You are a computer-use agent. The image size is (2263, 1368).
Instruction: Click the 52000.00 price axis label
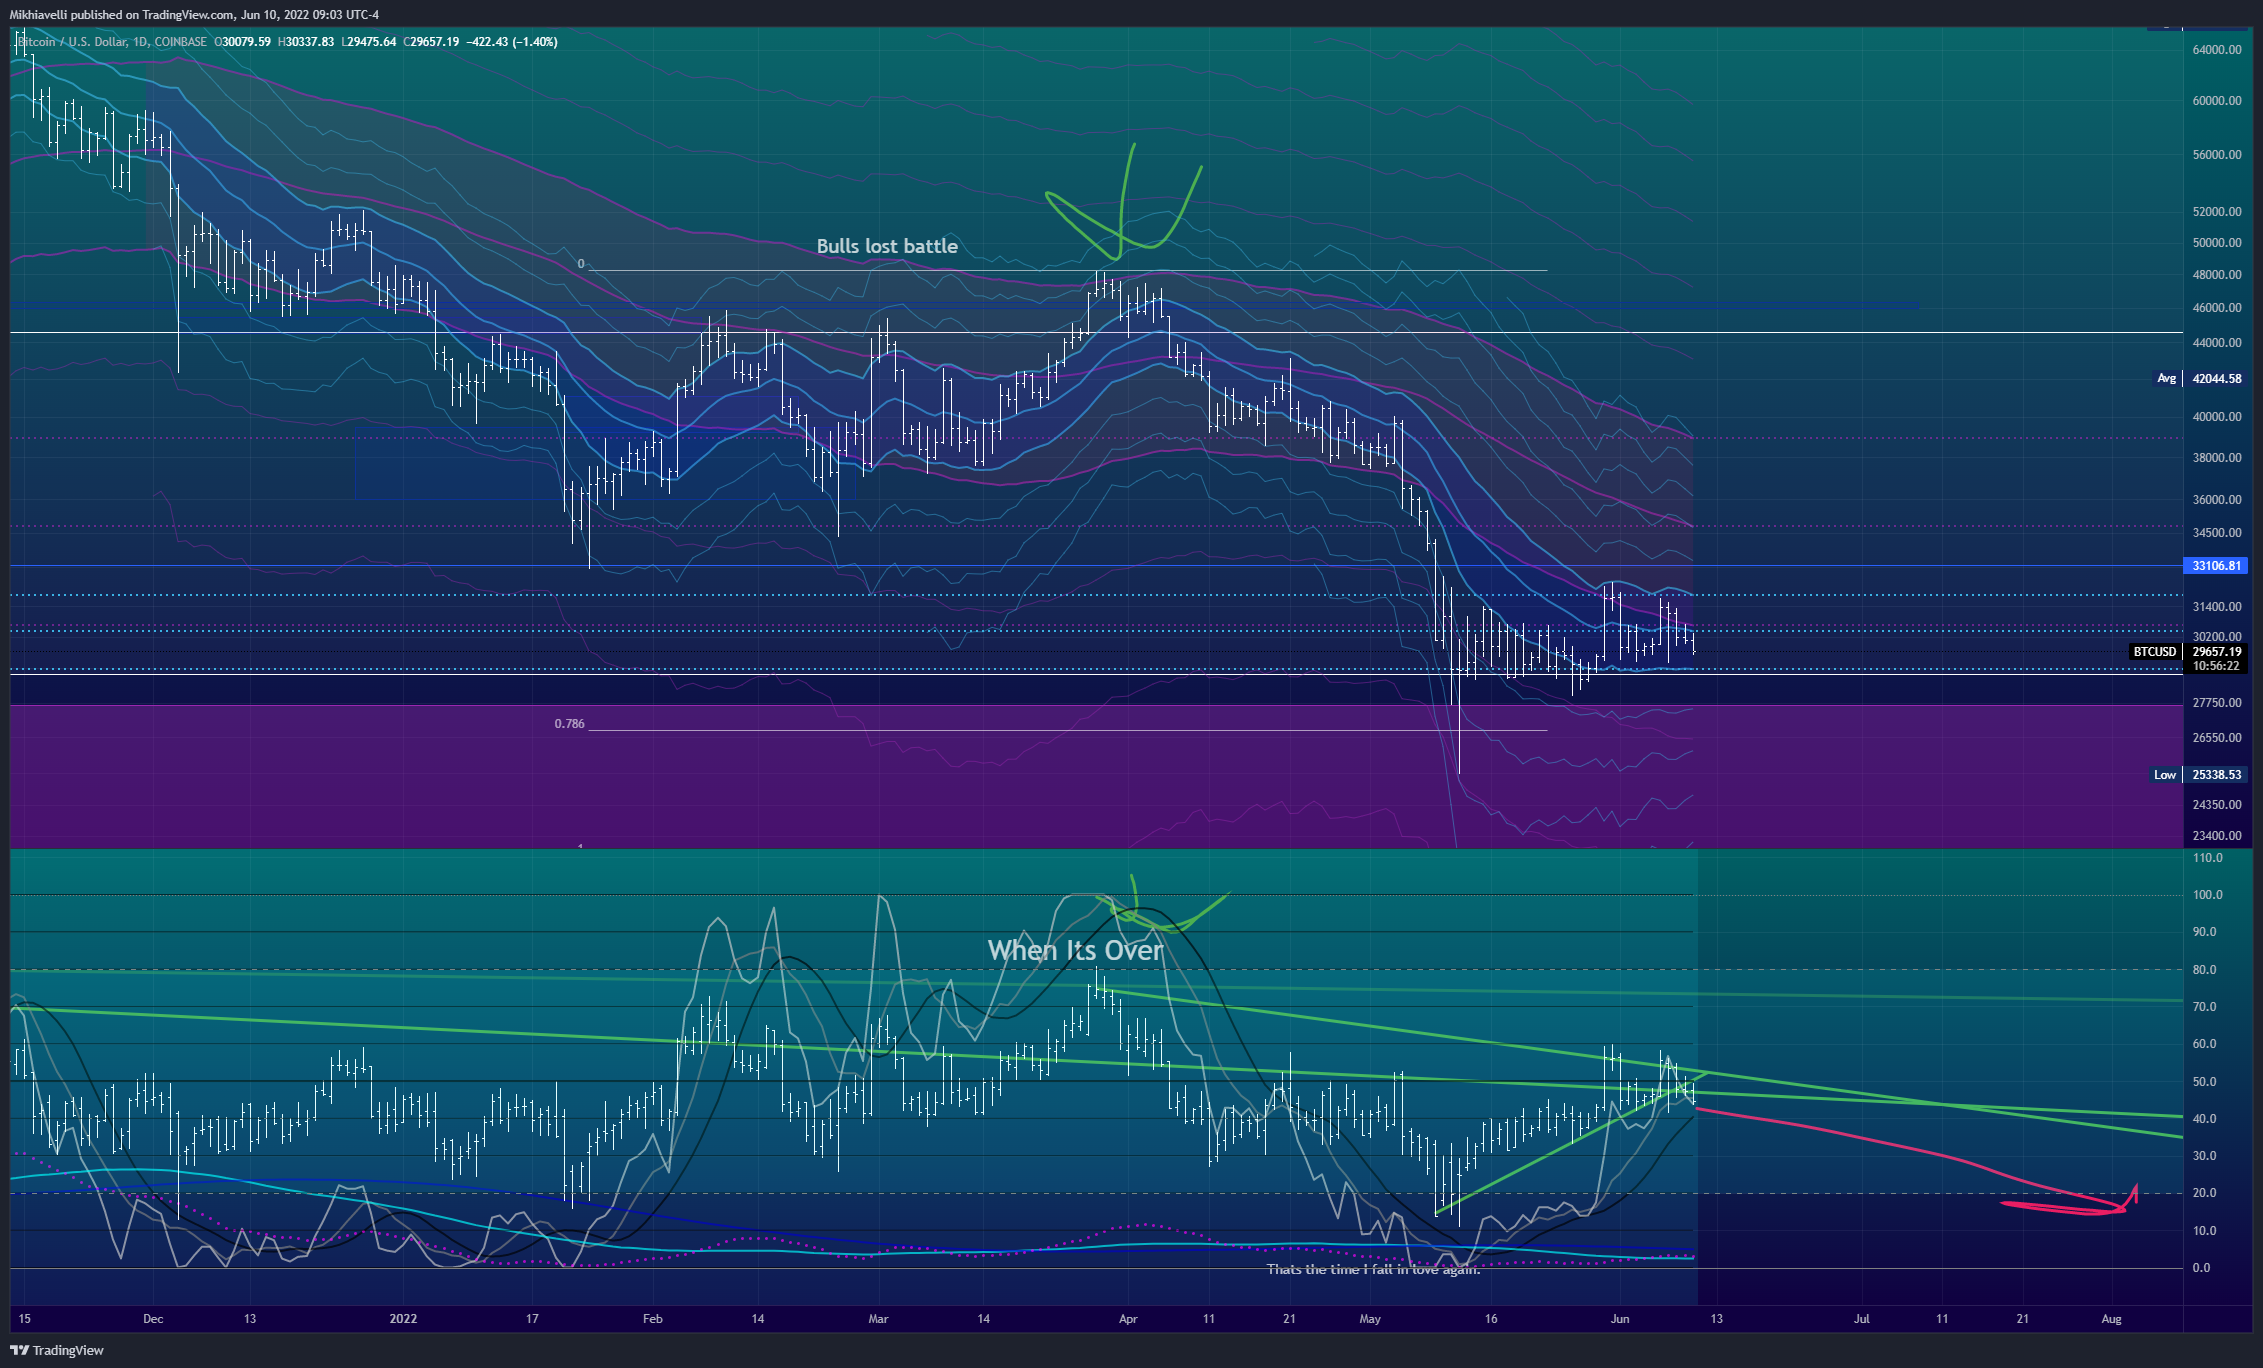pos(2216,212)
